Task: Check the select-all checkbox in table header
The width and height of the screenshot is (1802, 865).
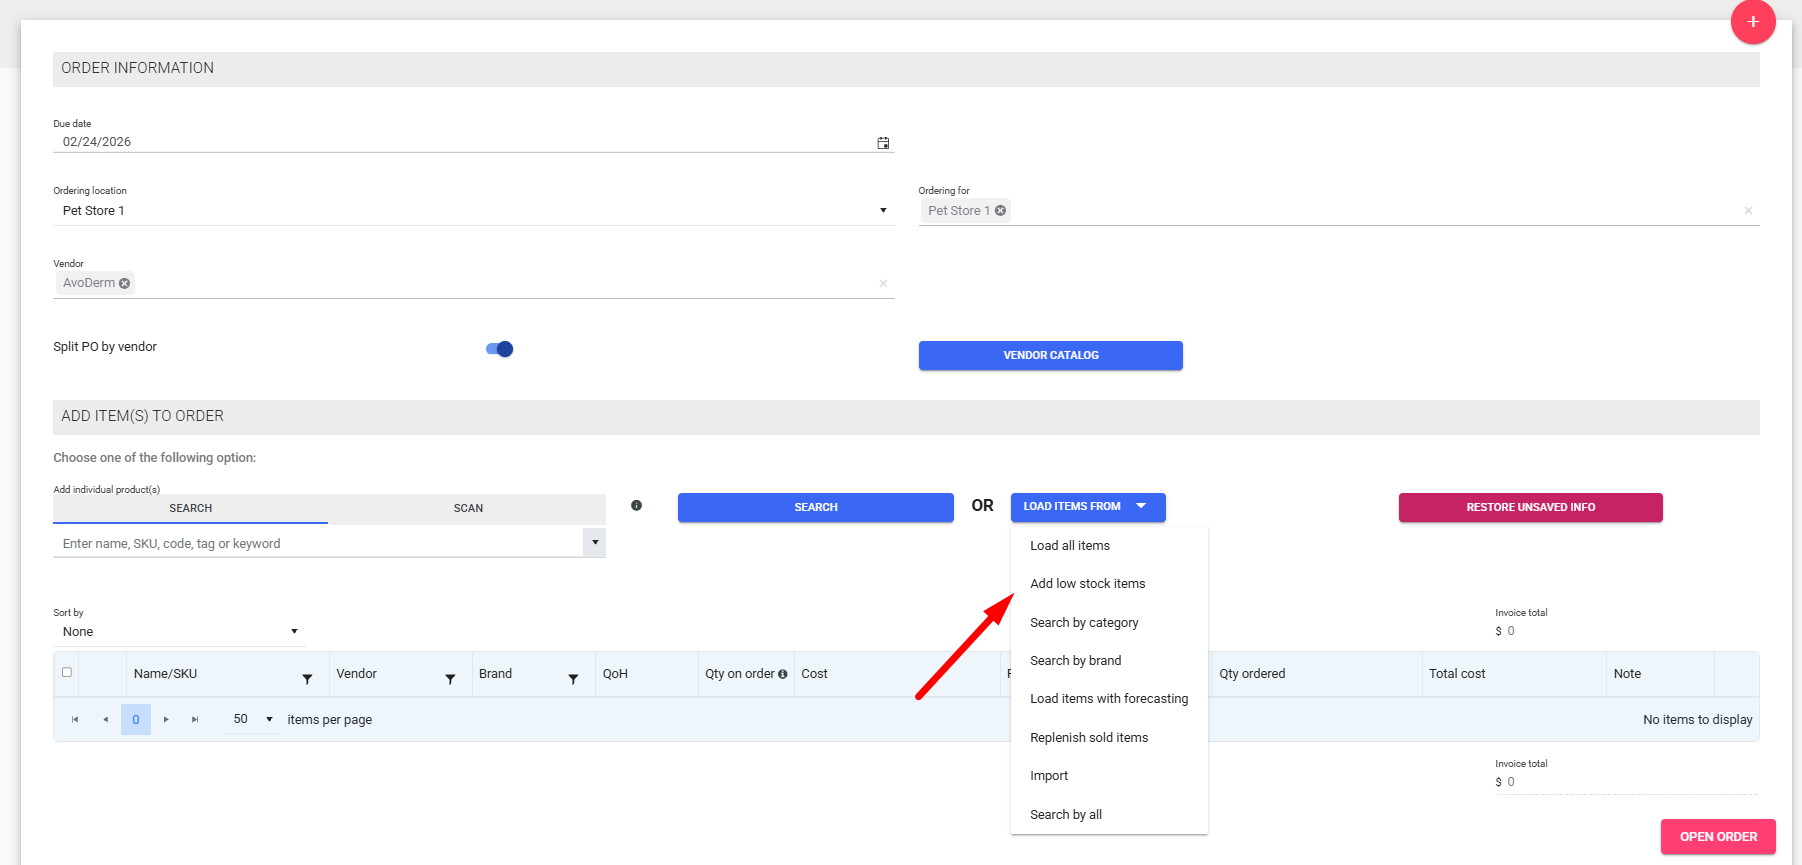Action: coord(67,672)
